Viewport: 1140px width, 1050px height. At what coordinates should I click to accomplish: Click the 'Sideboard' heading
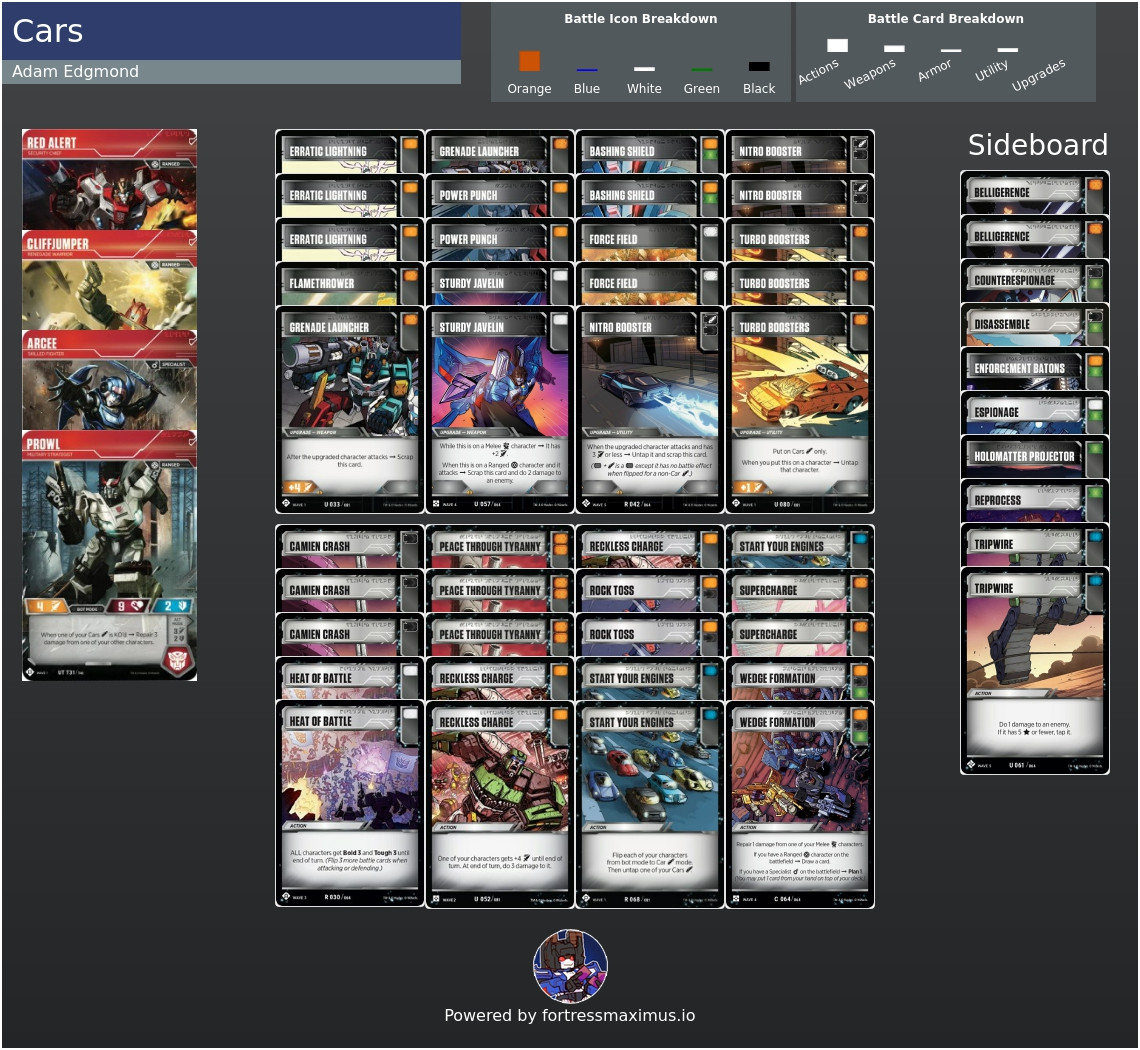[x=1037, y=145]
